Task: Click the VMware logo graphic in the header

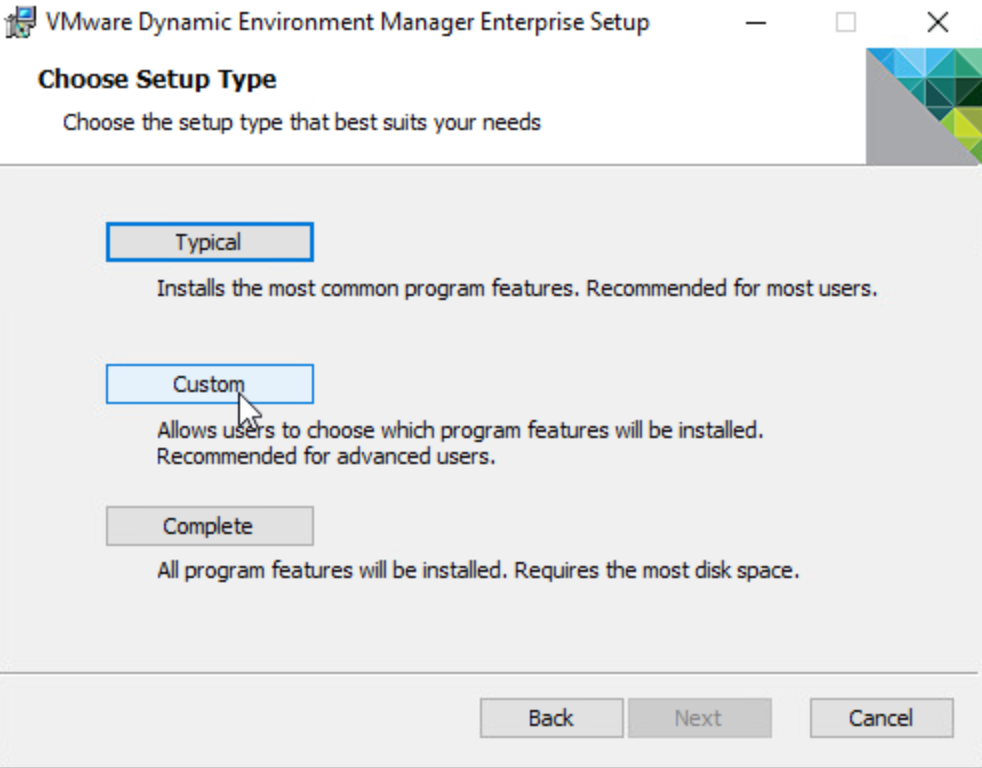Action: [923, 105]
